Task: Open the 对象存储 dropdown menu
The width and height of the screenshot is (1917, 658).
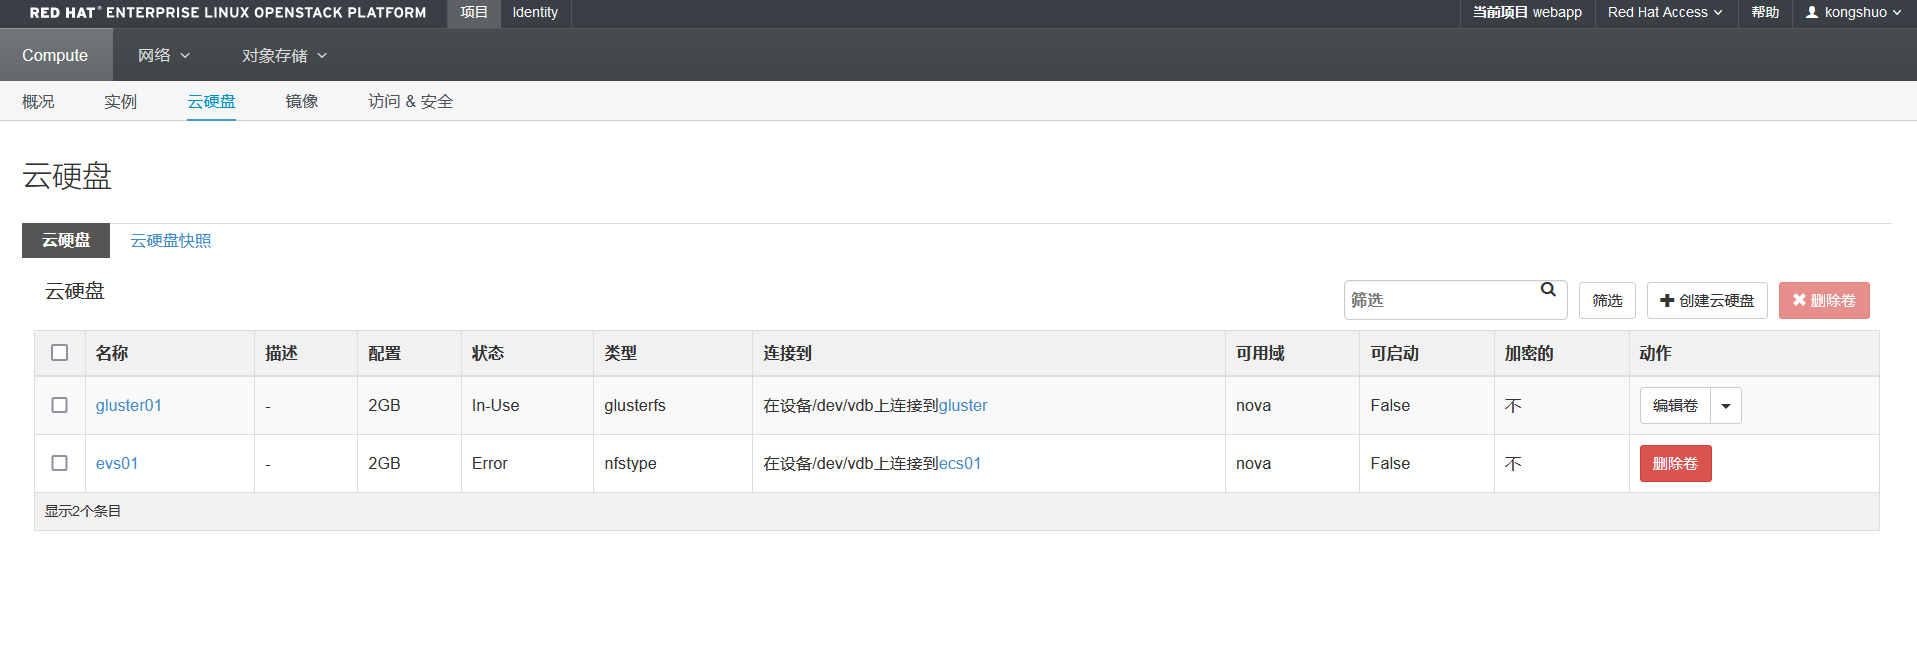Action: point(284,55)
